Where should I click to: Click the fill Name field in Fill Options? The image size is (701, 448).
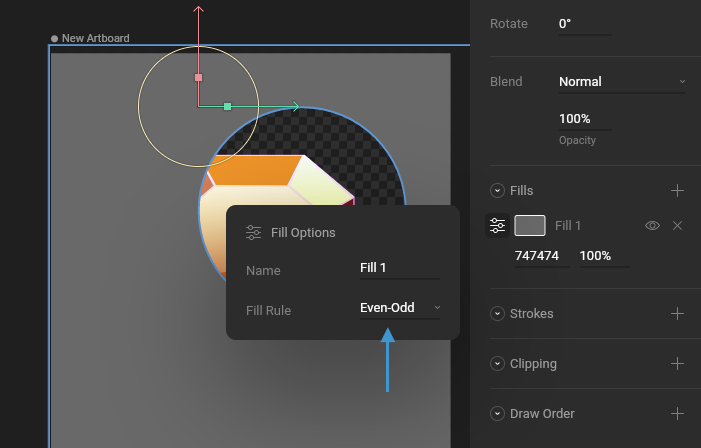pyautogui.click(x=400, y=268)
